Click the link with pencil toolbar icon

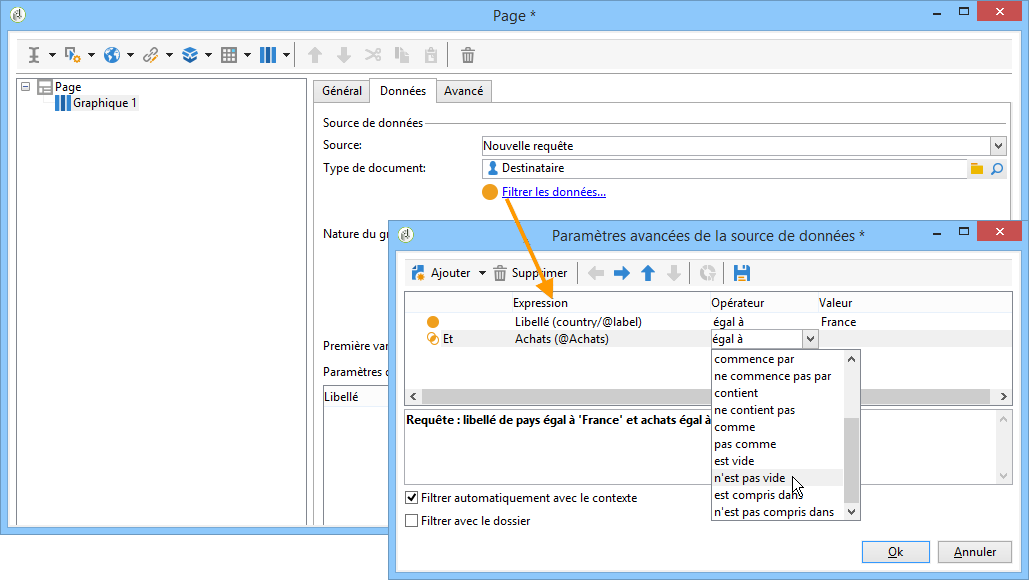(151, 55)
